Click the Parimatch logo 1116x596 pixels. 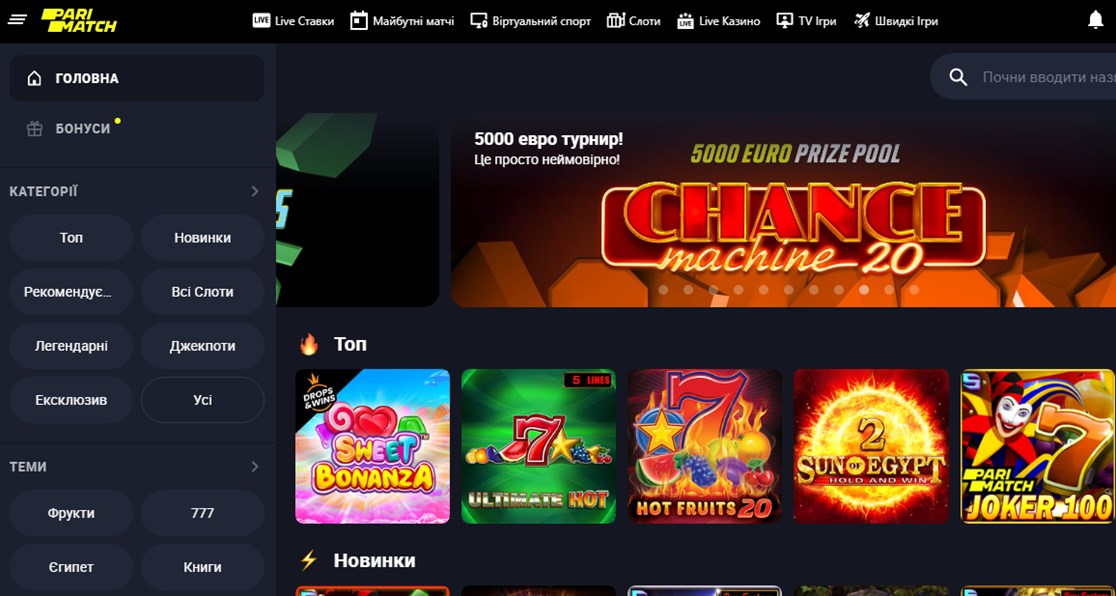point(79,21)
